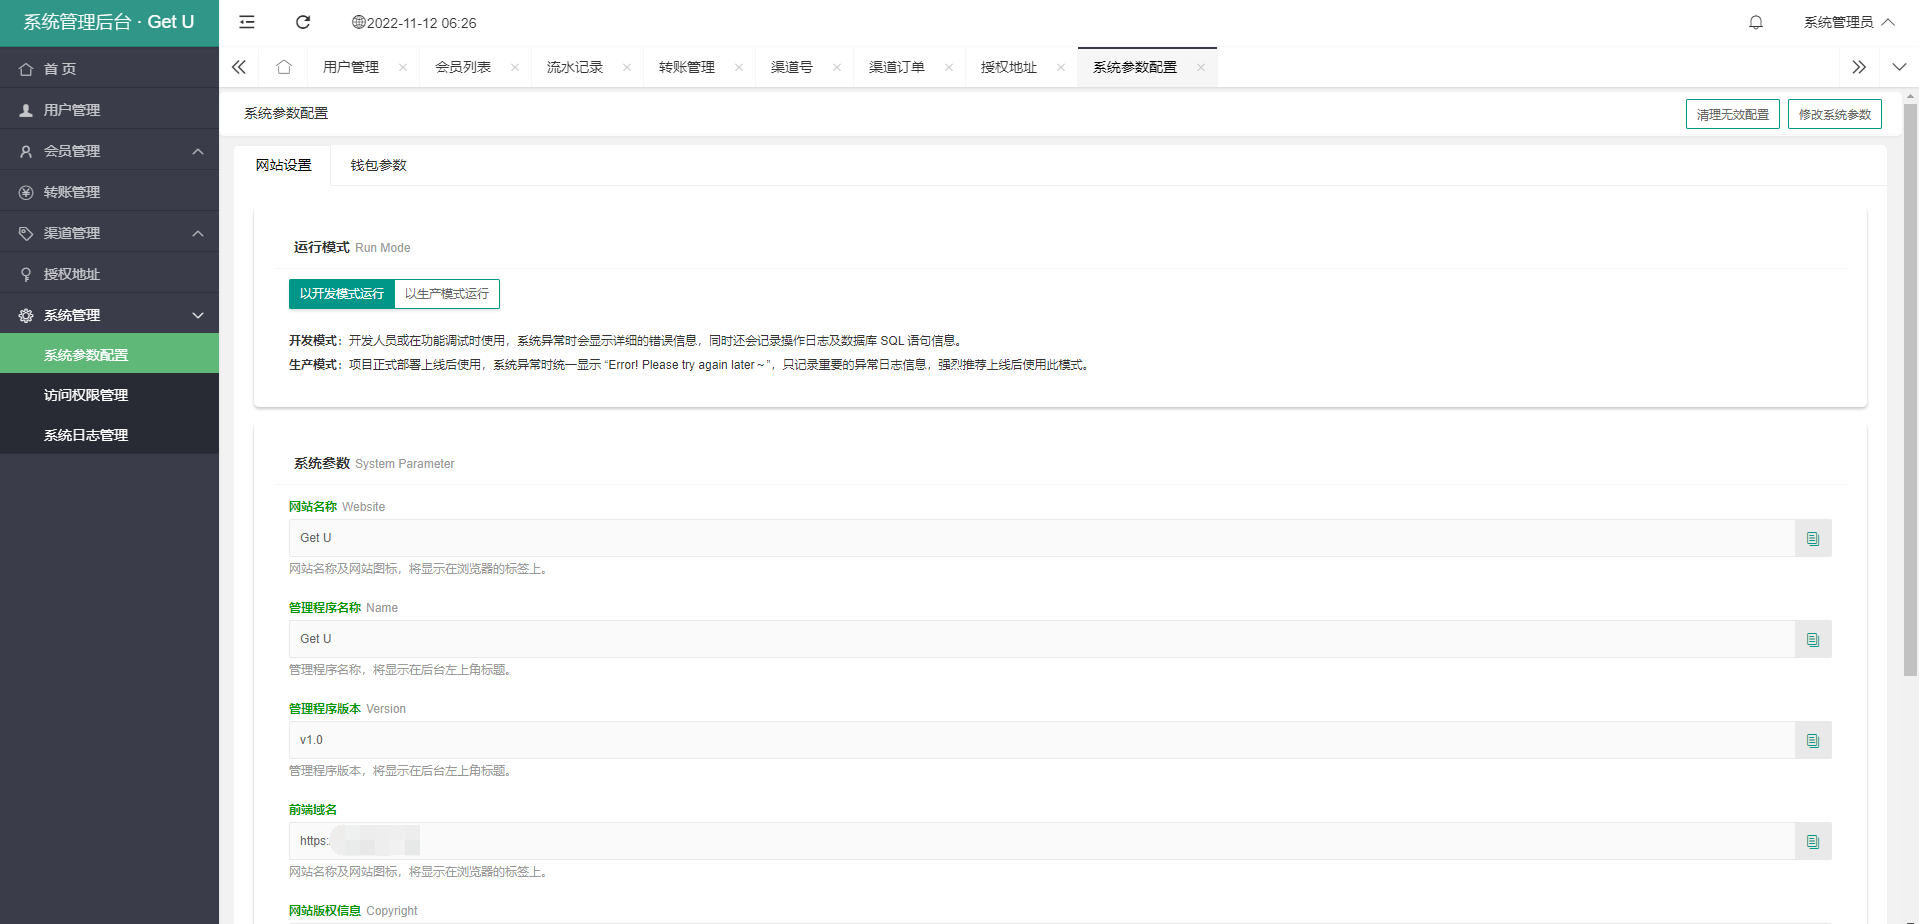Image resolution: width=1919 pixels, height=924 pixels.
Task: Click the 清理无效配置 button
Action: (x=1732, y=114)
